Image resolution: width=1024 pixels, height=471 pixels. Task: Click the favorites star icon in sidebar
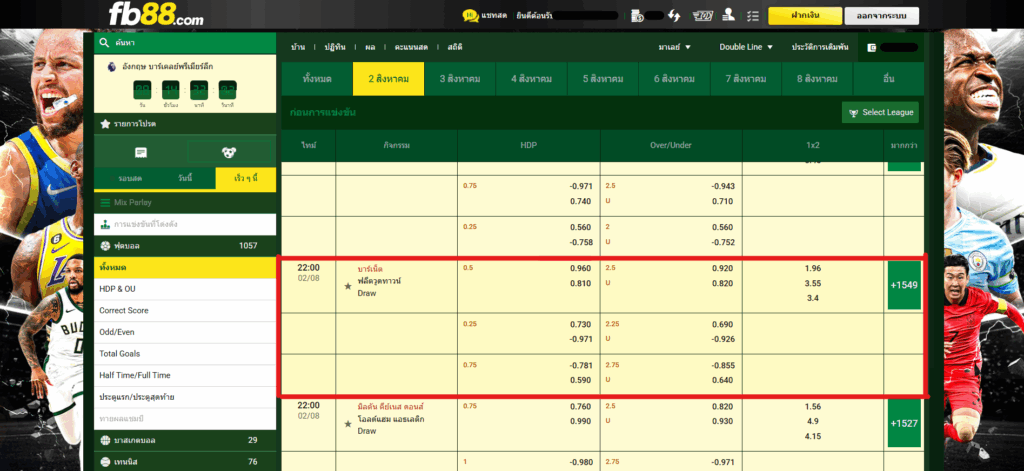point(105,123)
